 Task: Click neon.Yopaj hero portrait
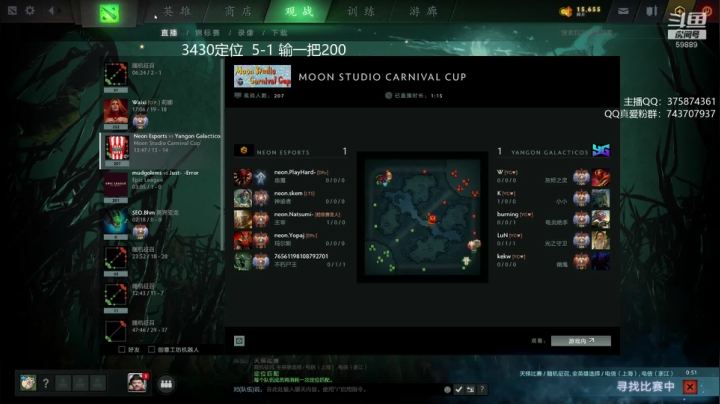coord(243,240)
